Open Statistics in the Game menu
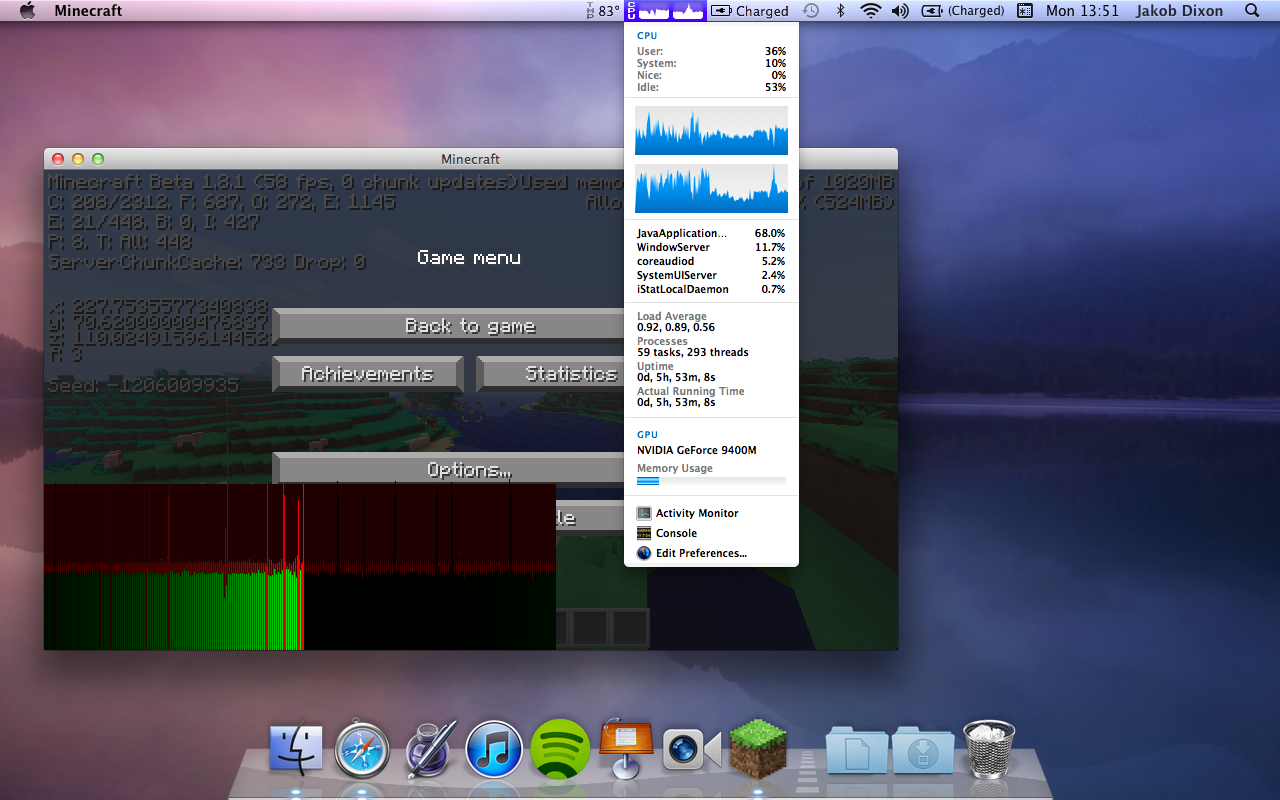Screen dimensions: 1280x800 tap(571, 374)
